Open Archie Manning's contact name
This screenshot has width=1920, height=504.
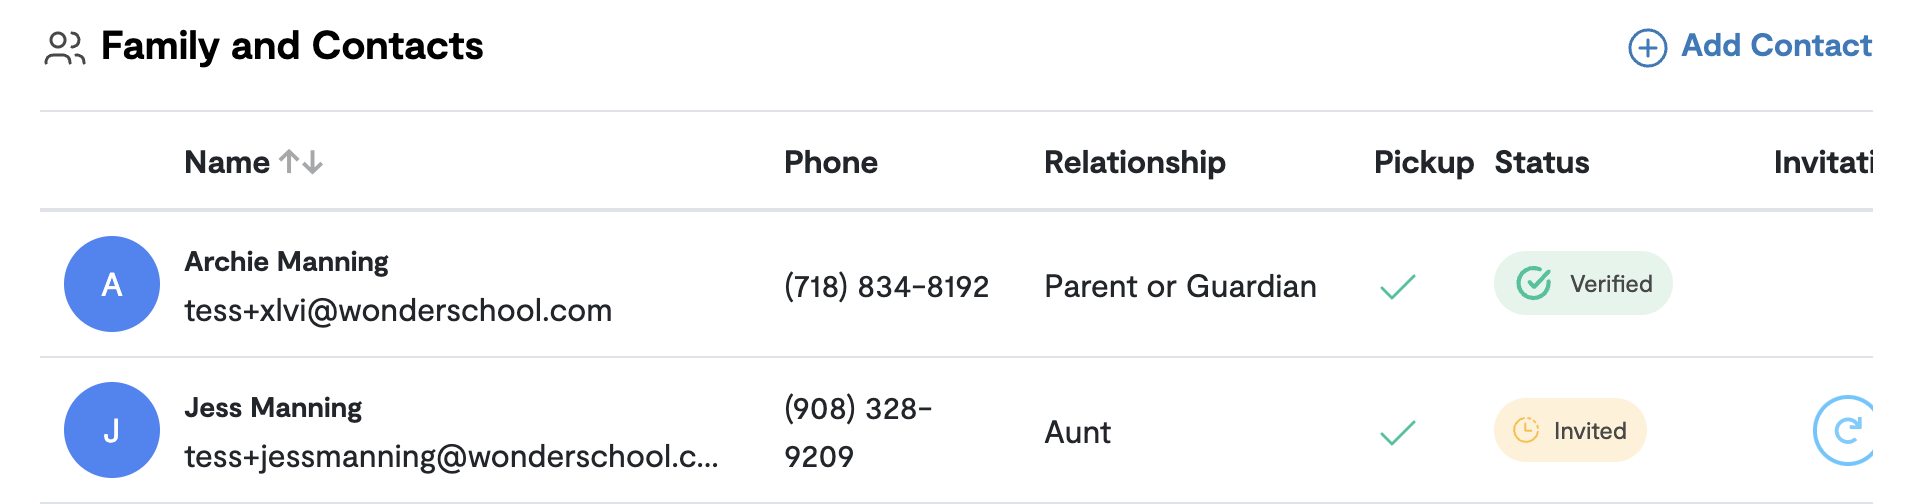pyautogui.click(x=286, y=262)
